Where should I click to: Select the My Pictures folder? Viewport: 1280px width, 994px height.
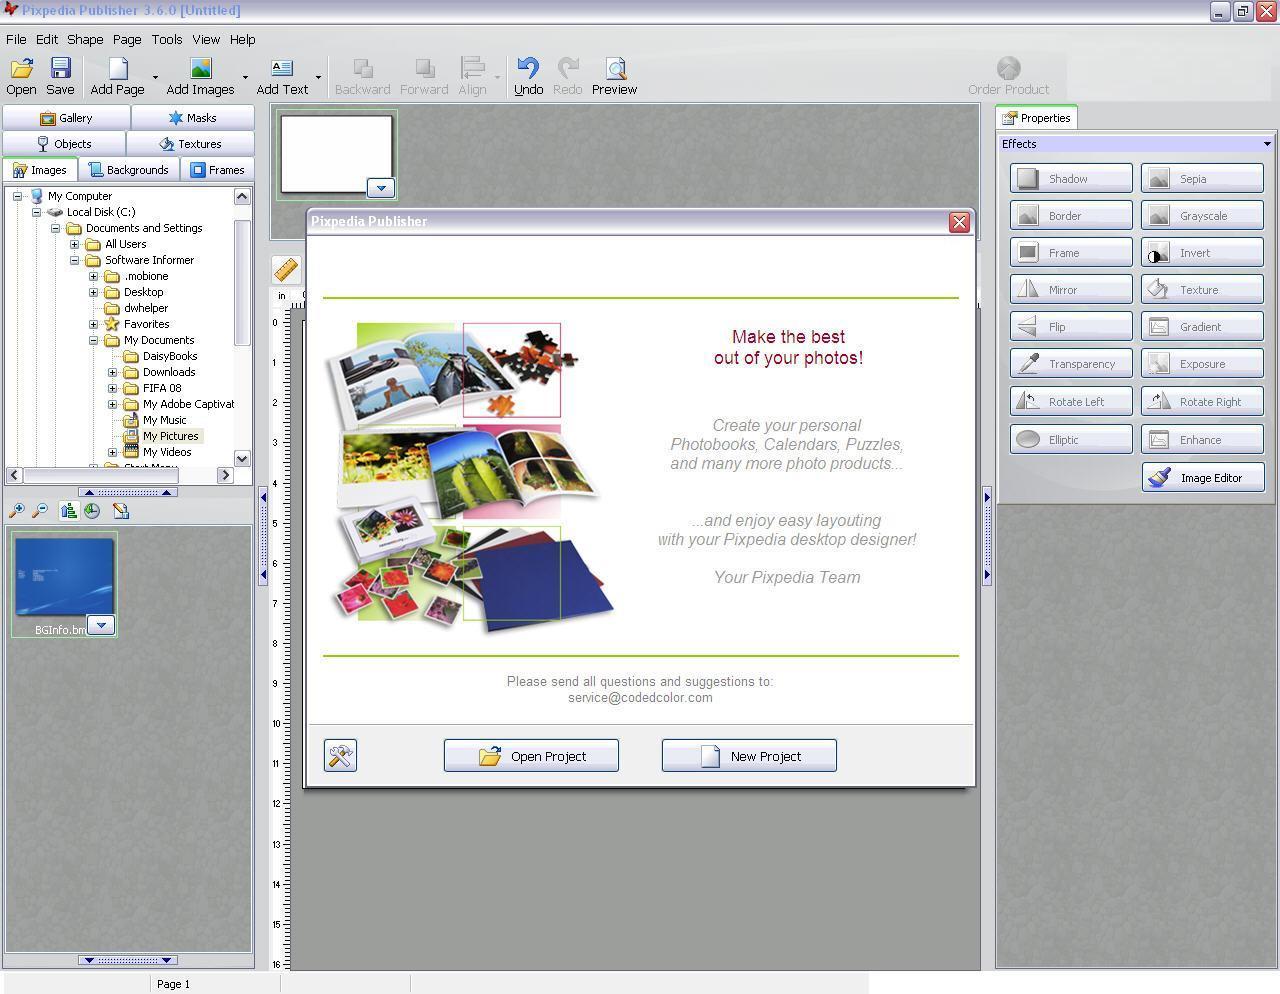(170, 436)
